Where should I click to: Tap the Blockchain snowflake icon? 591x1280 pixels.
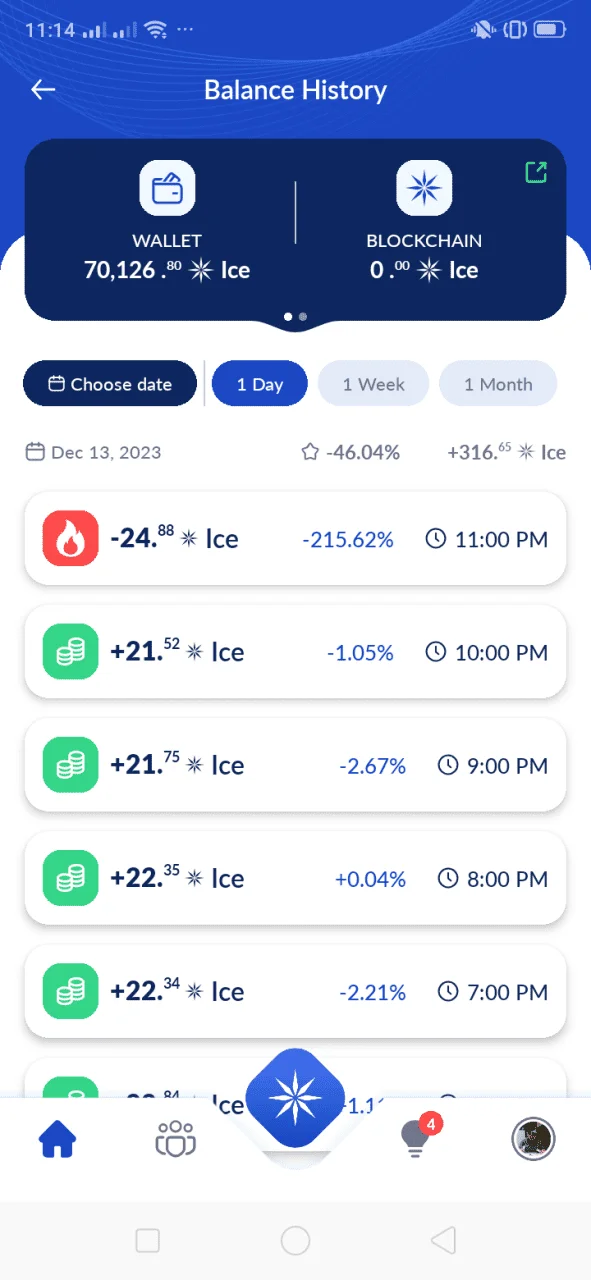425,188
